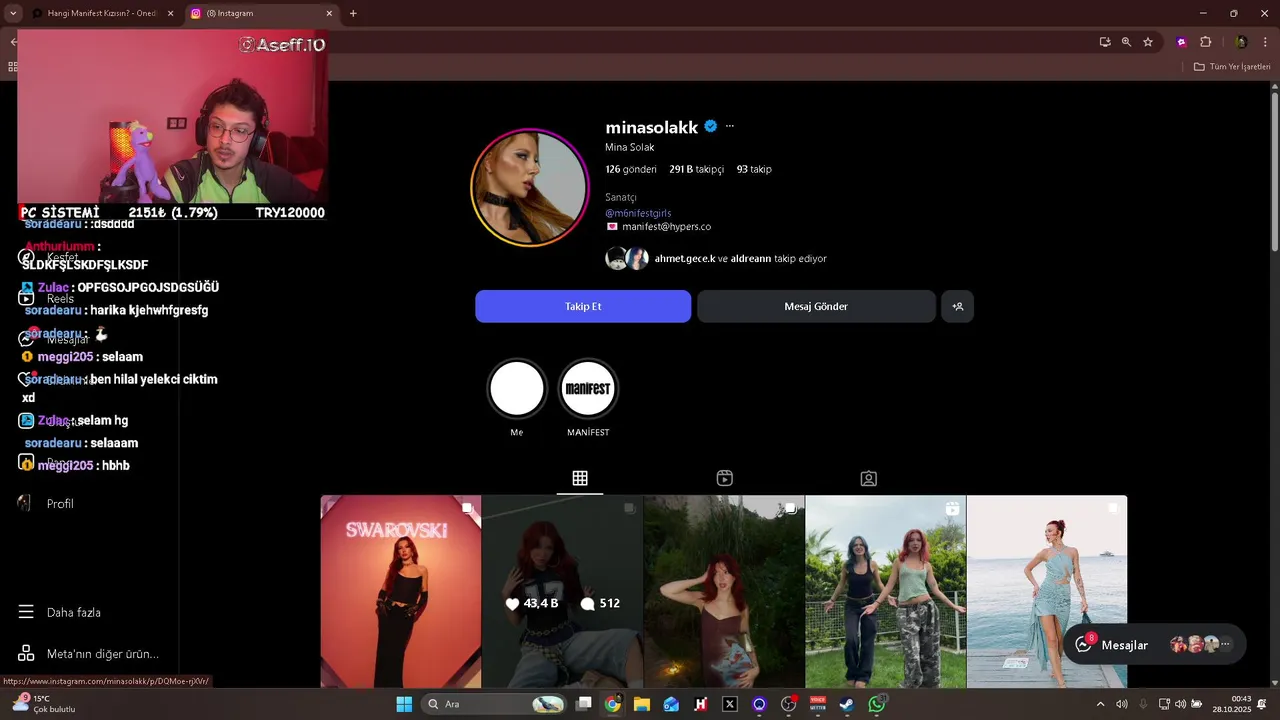The width and height of the screenshot is (1280, 720).
Task: Open the Voice Meter app in taskbar
Action: [x=818, y=704]
